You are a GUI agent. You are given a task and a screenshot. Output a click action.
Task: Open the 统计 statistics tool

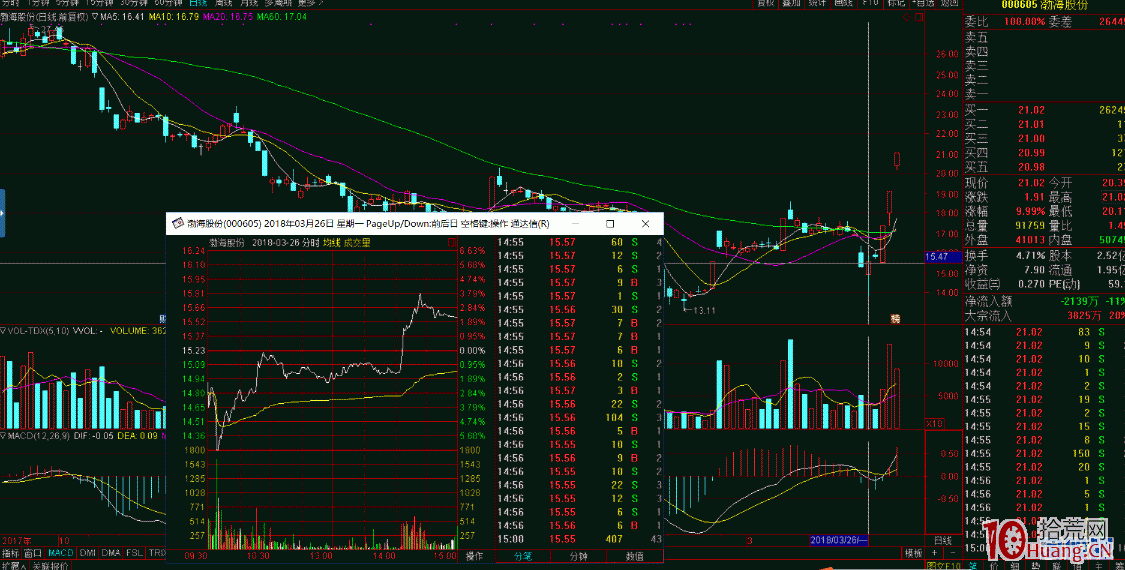pos(817,4)
